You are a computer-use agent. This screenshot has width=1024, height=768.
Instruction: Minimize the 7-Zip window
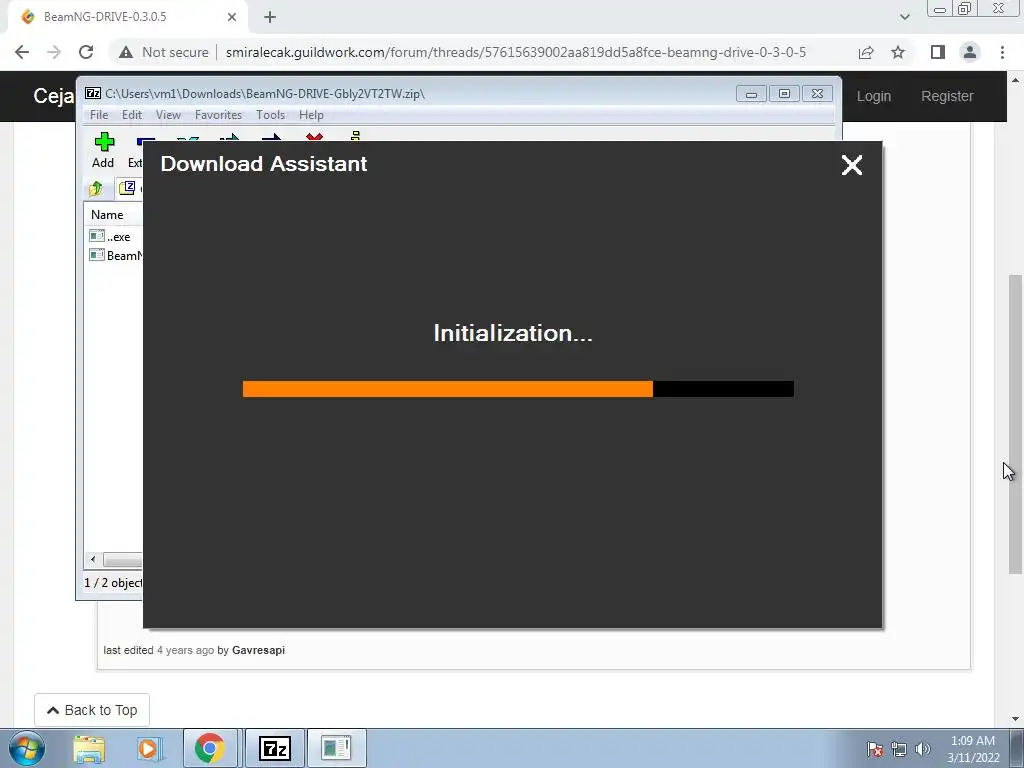[751, 94]
